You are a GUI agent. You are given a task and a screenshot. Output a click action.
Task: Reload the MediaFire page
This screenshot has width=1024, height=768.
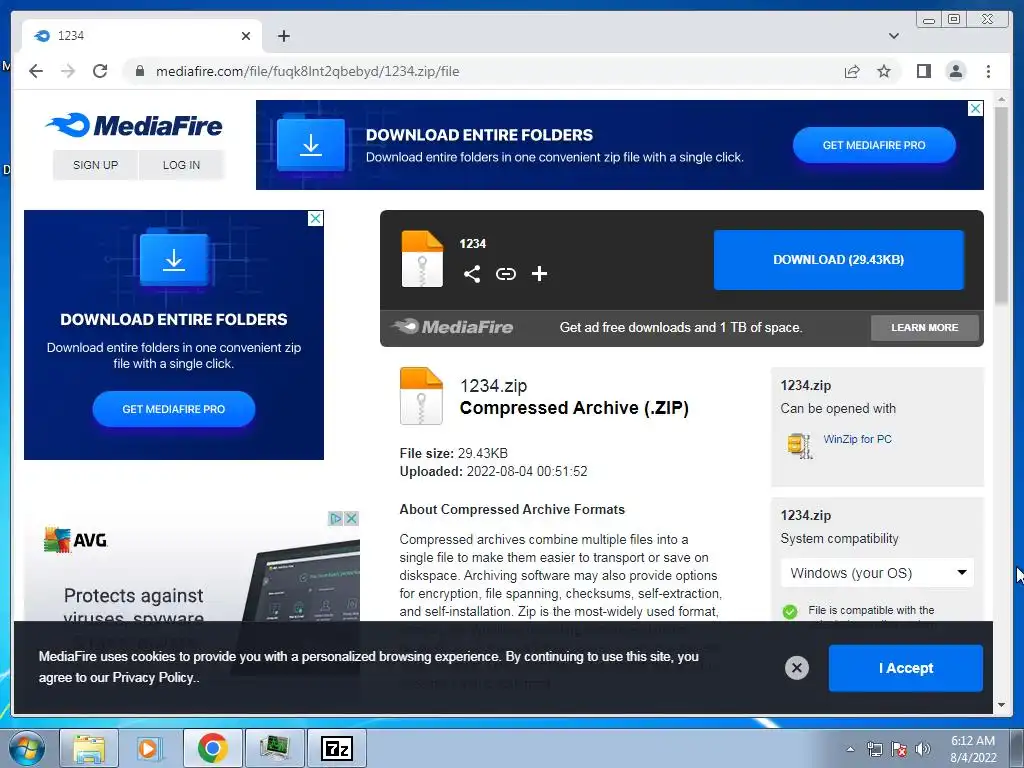click(100, 71)
